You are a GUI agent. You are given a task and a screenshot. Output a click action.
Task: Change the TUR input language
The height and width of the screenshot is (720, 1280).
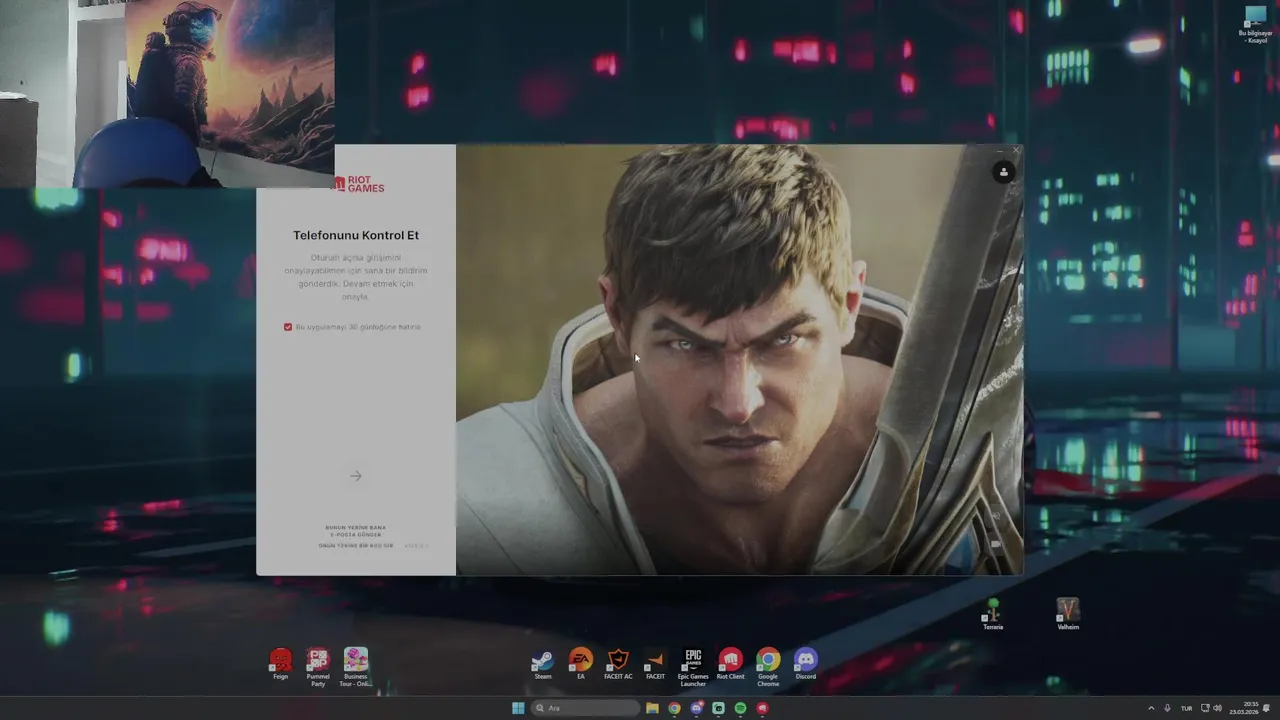(1186, 708)
